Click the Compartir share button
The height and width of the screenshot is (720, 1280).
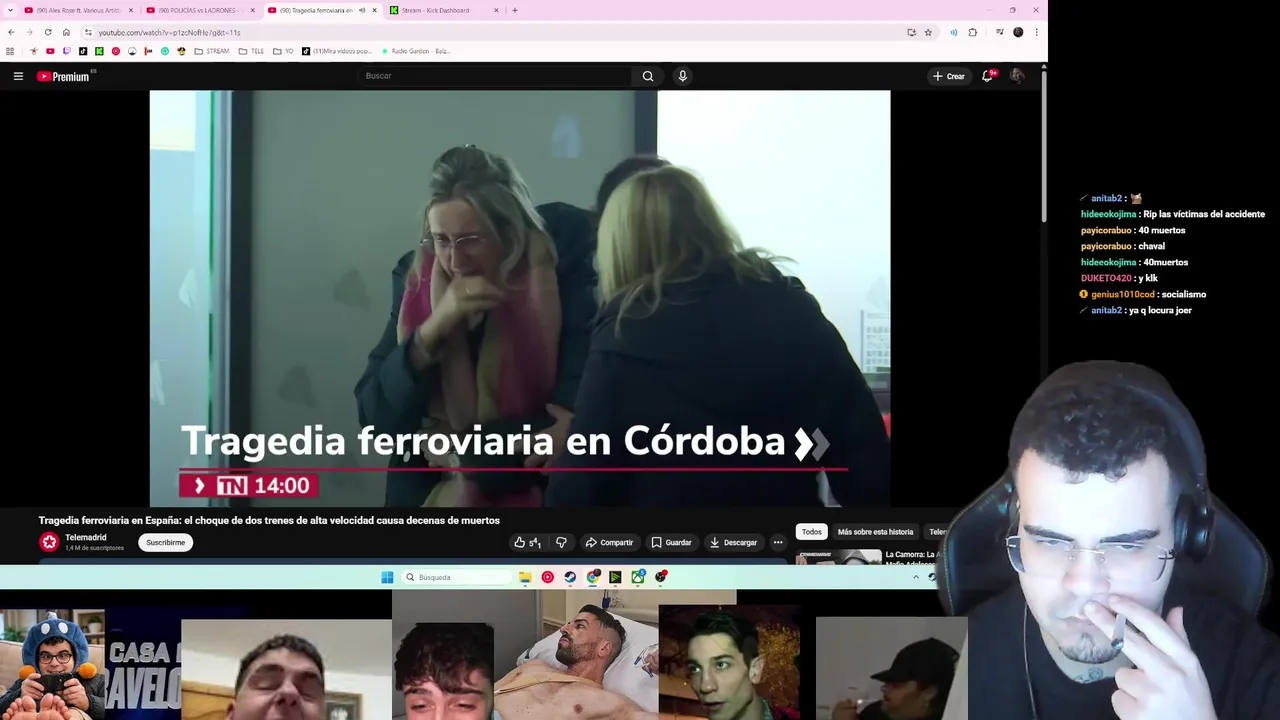609,542
